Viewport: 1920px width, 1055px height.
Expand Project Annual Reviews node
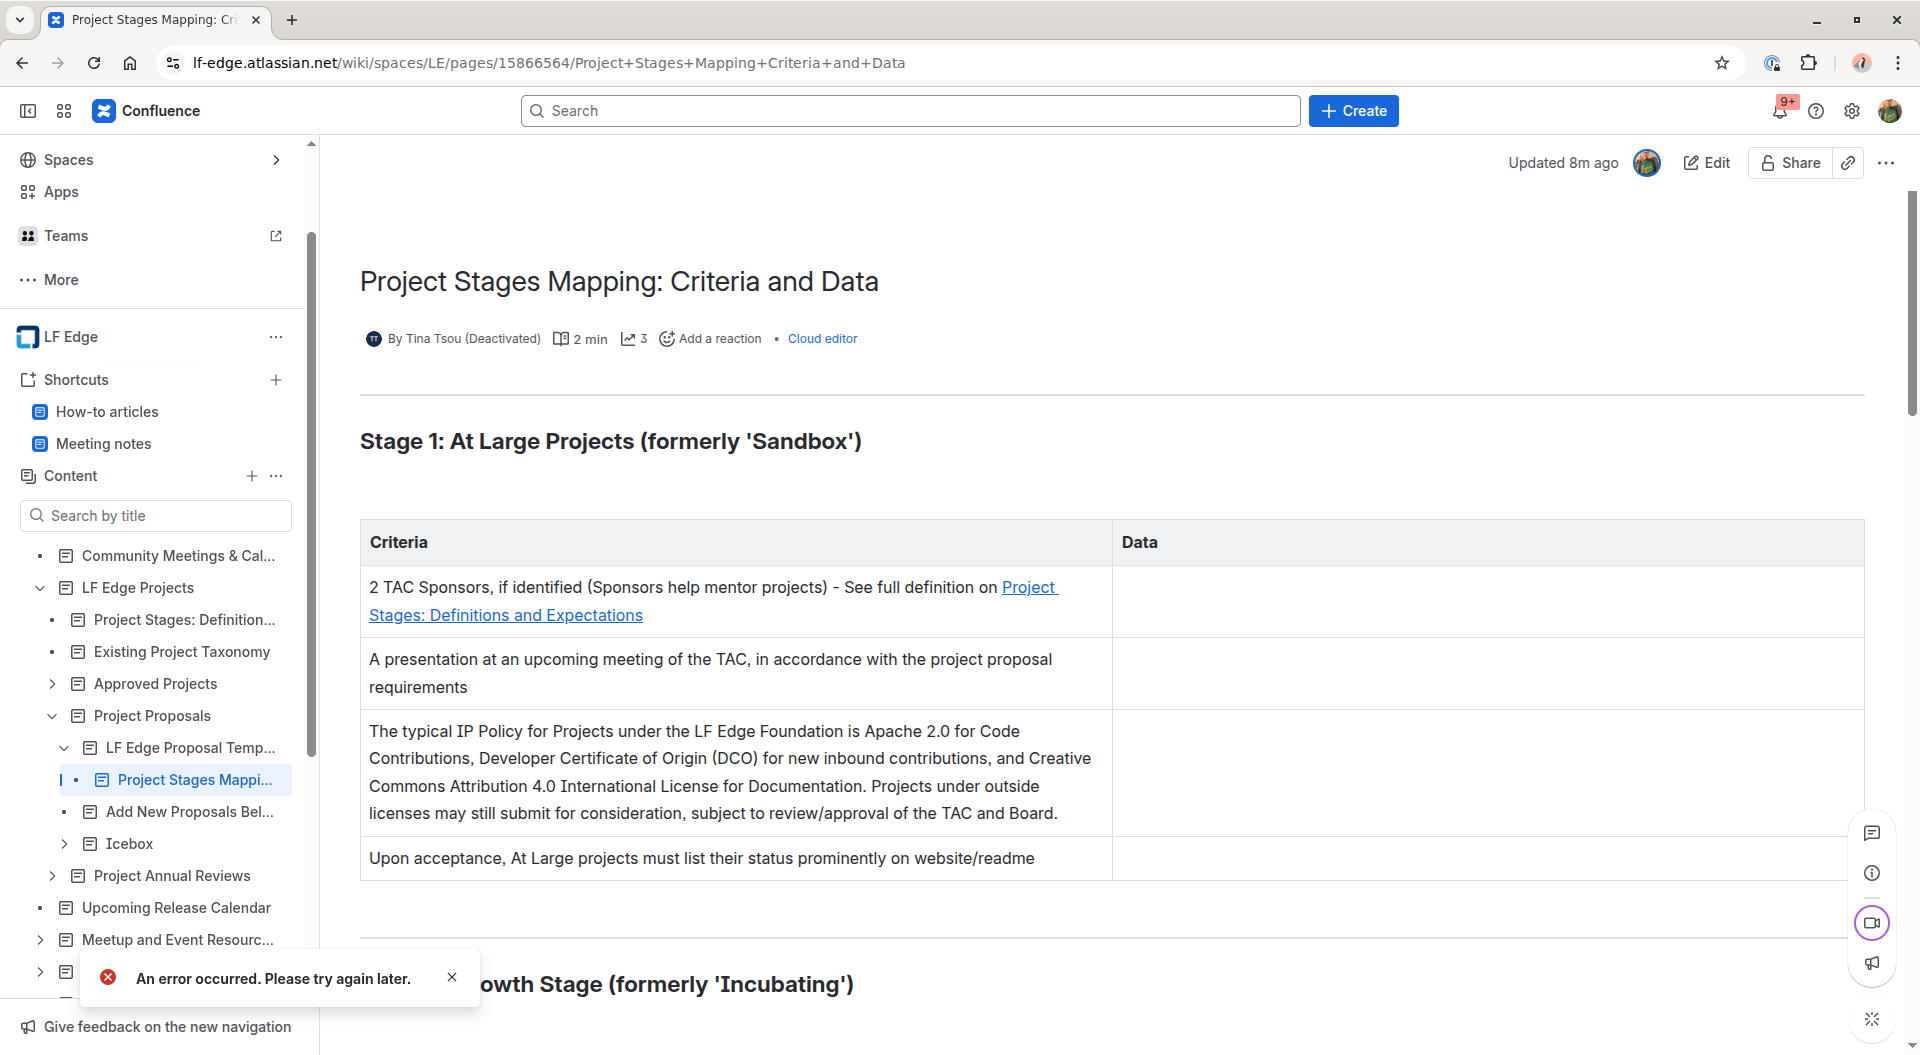52,876
